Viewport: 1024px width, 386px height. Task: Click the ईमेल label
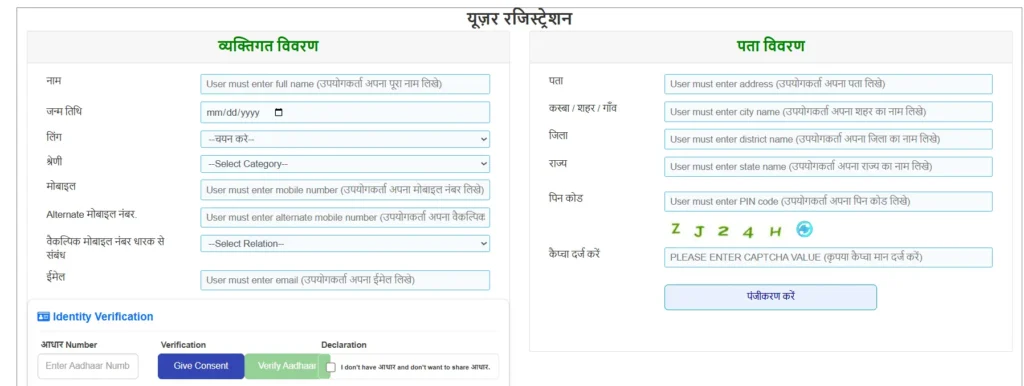[56, 277]
